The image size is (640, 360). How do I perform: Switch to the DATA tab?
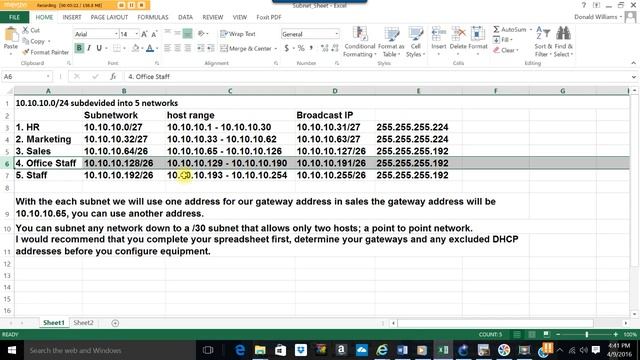(185, 17)
